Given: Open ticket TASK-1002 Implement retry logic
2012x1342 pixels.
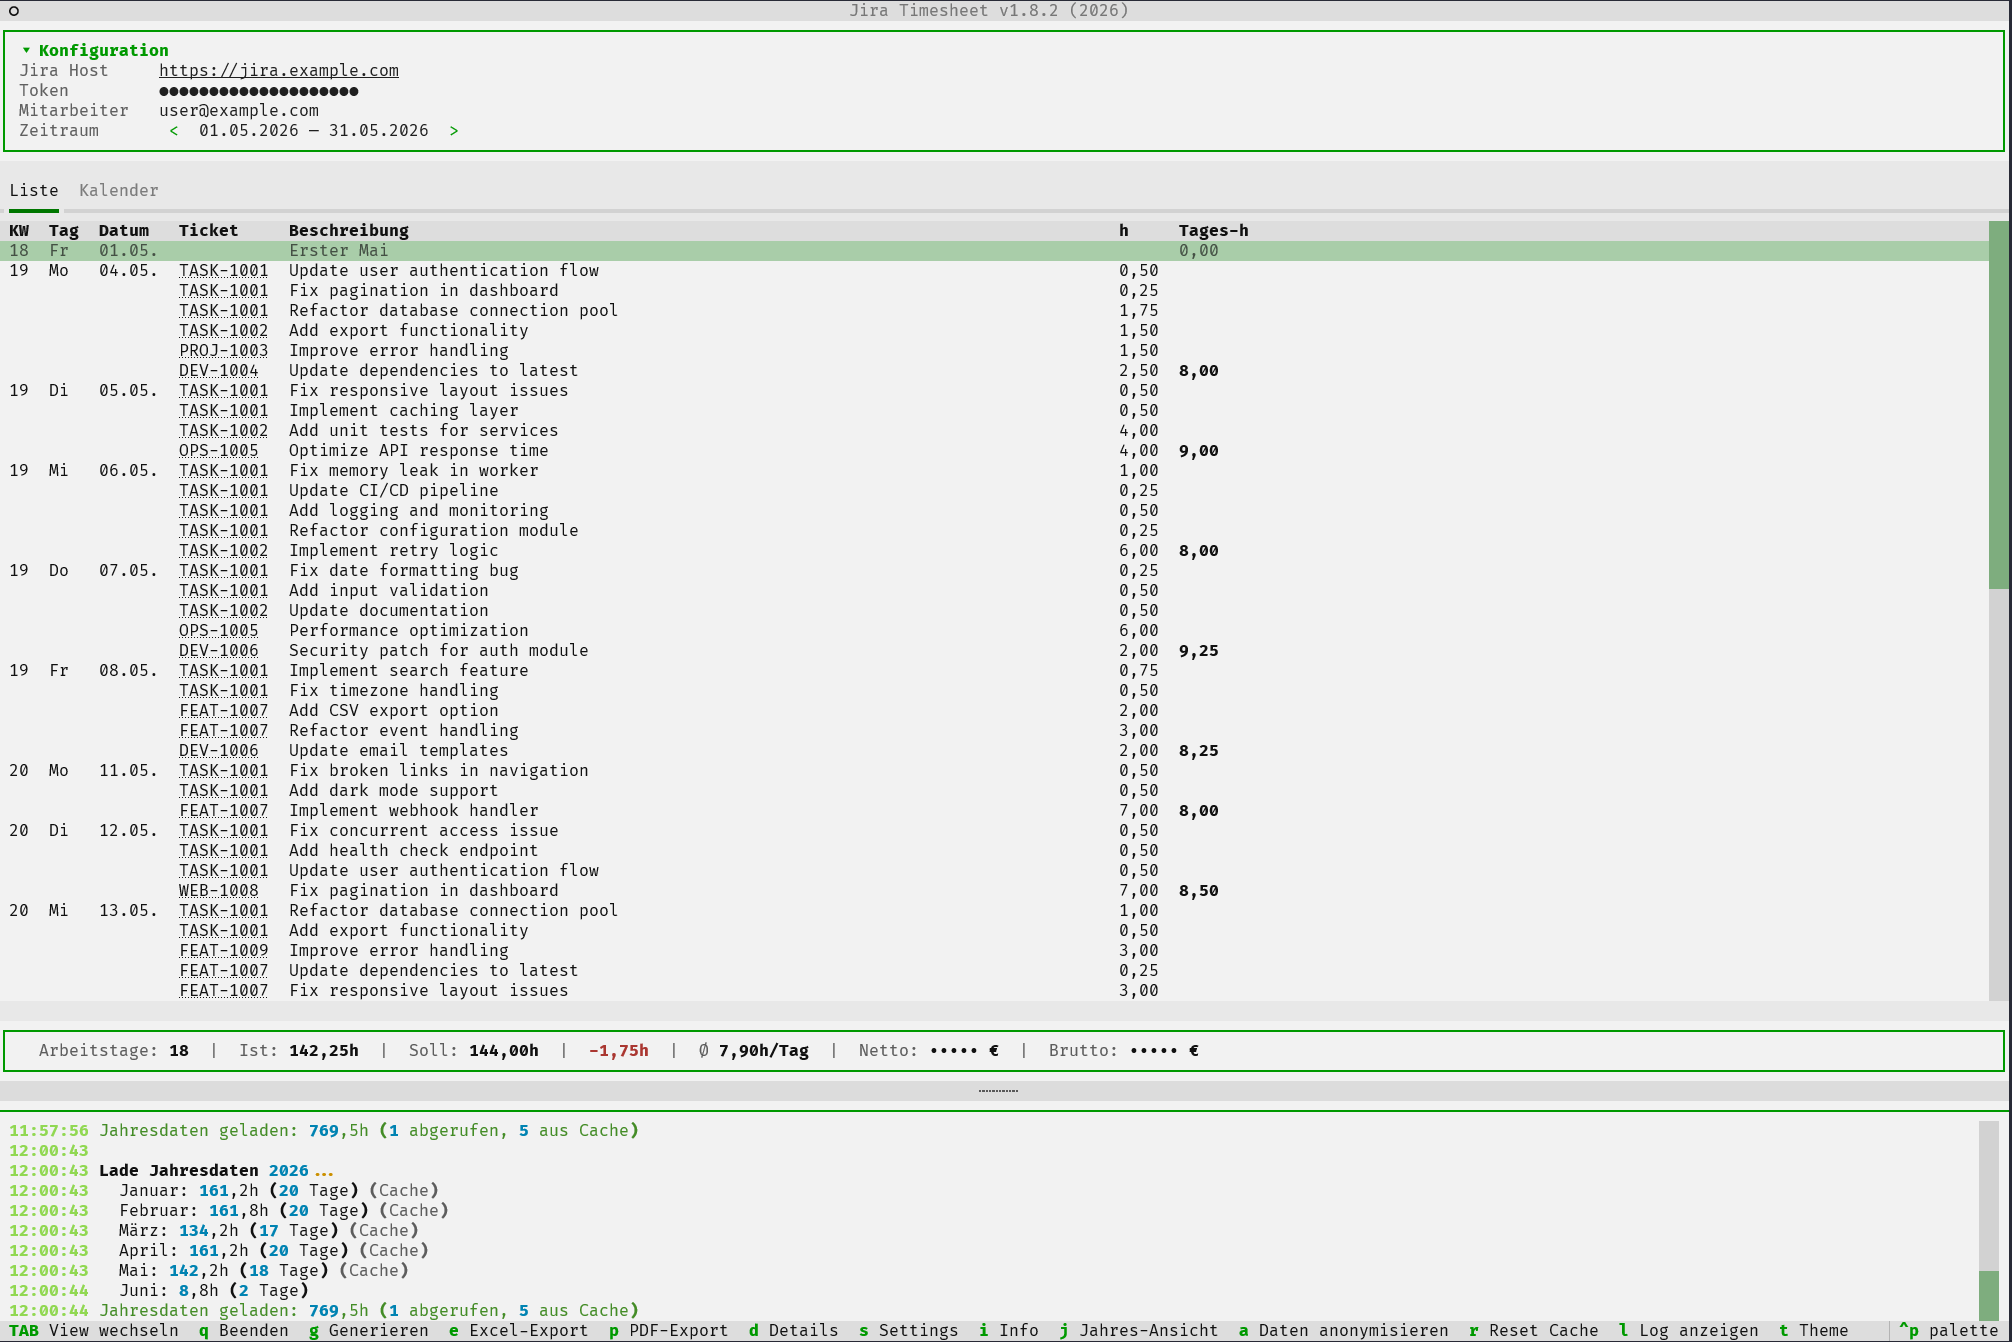Looking at the screenshot, I should tap(224, 551).
